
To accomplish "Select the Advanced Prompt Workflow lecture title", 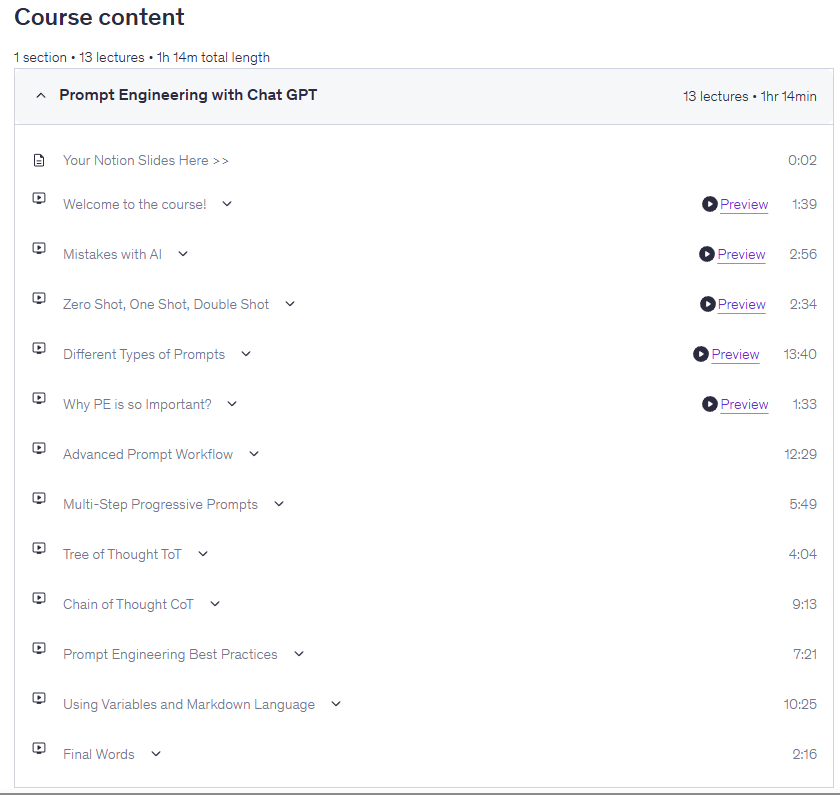I will (148, 454).
